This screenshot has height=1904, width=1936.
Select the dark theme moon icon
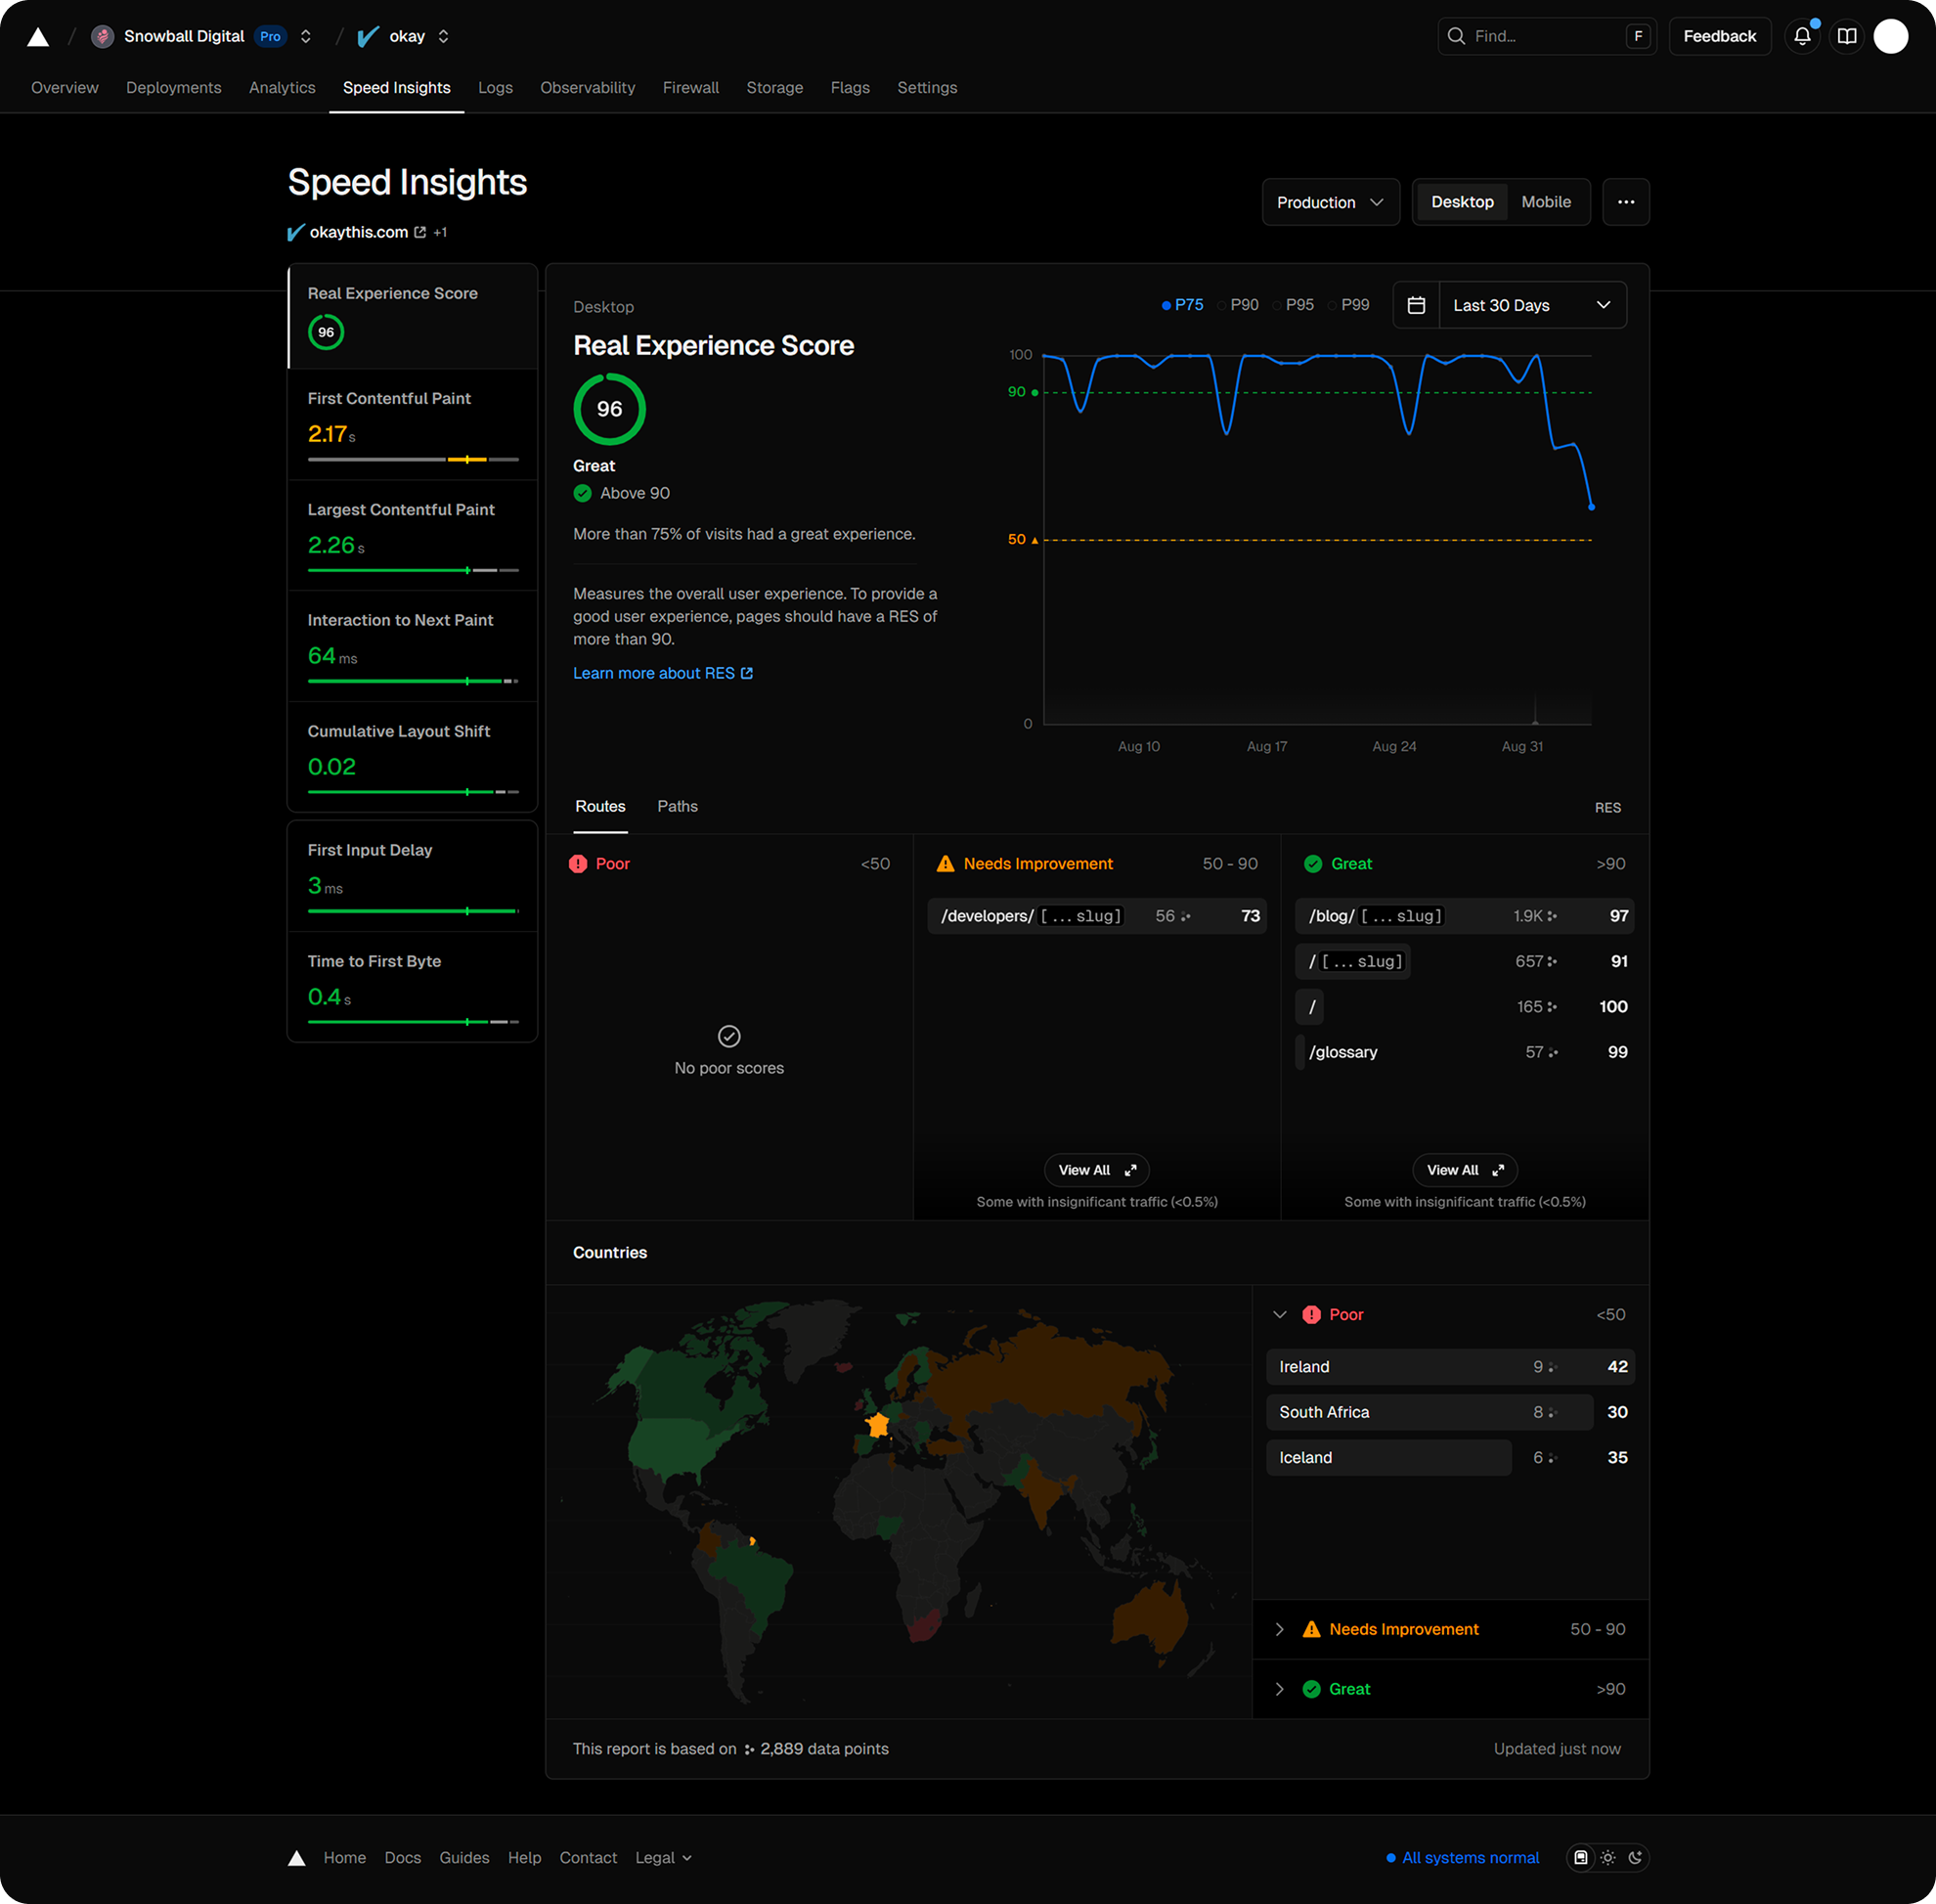tap(1635, 1858)
